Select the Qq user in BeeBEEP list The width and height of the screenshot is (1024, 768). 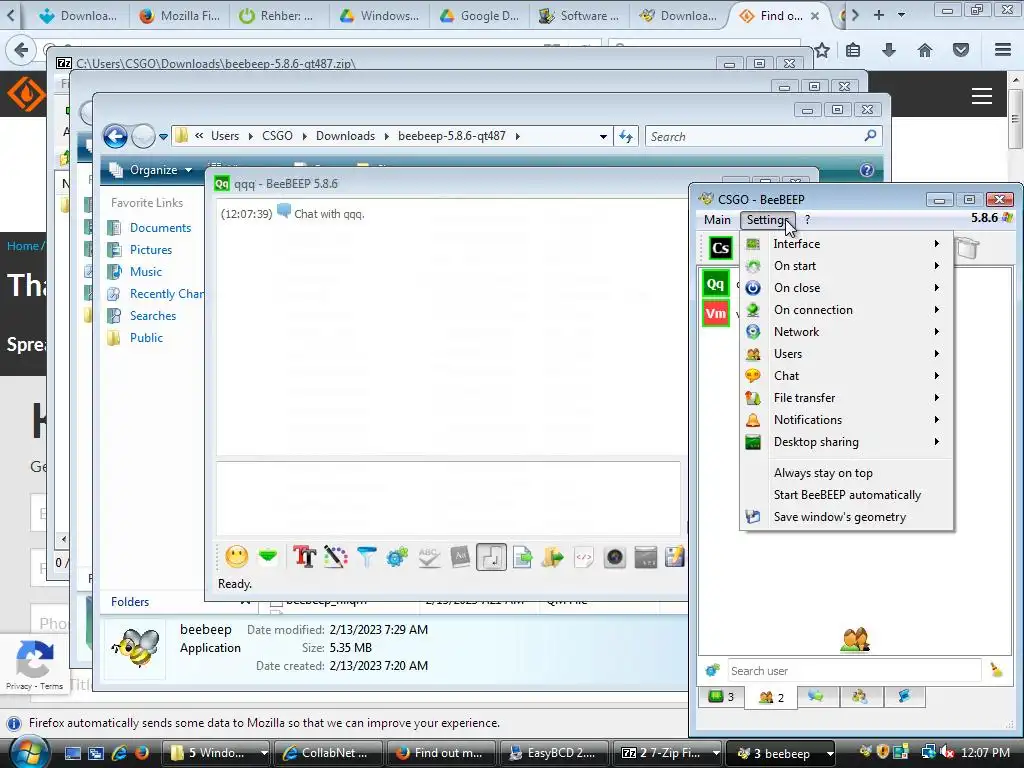pos(715,283)
